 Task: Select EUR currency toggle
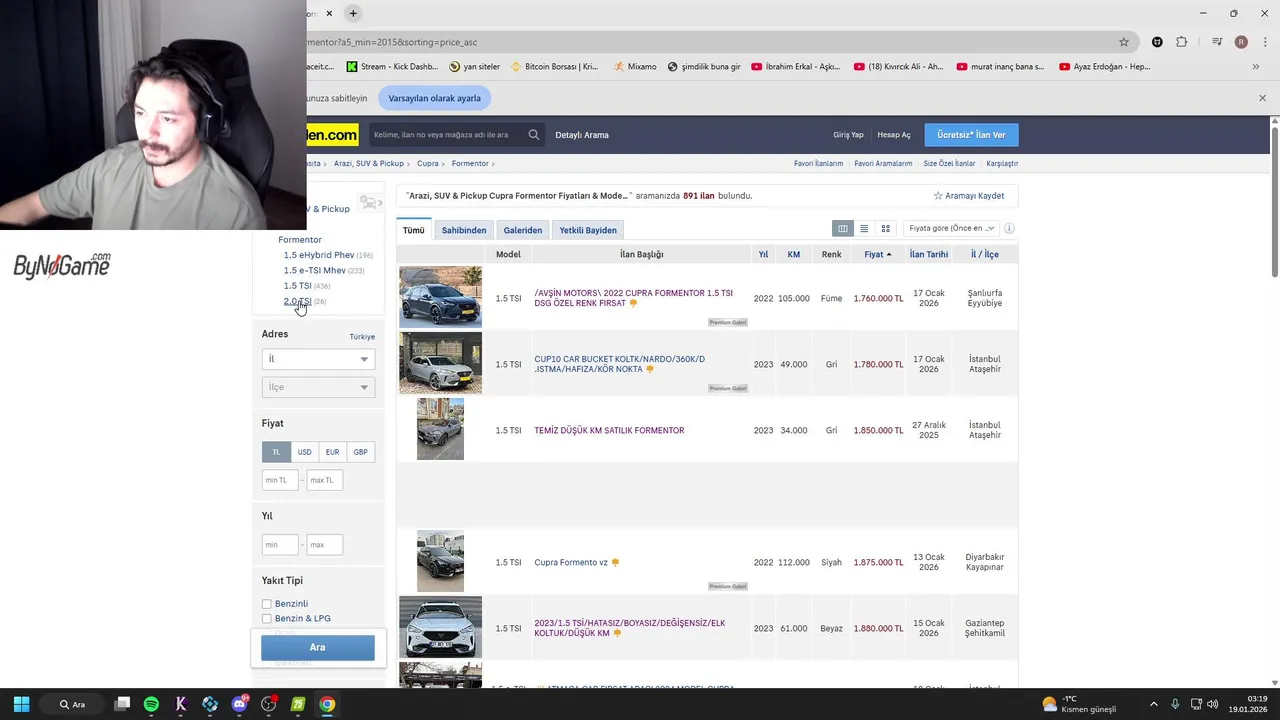coord(332,452)
